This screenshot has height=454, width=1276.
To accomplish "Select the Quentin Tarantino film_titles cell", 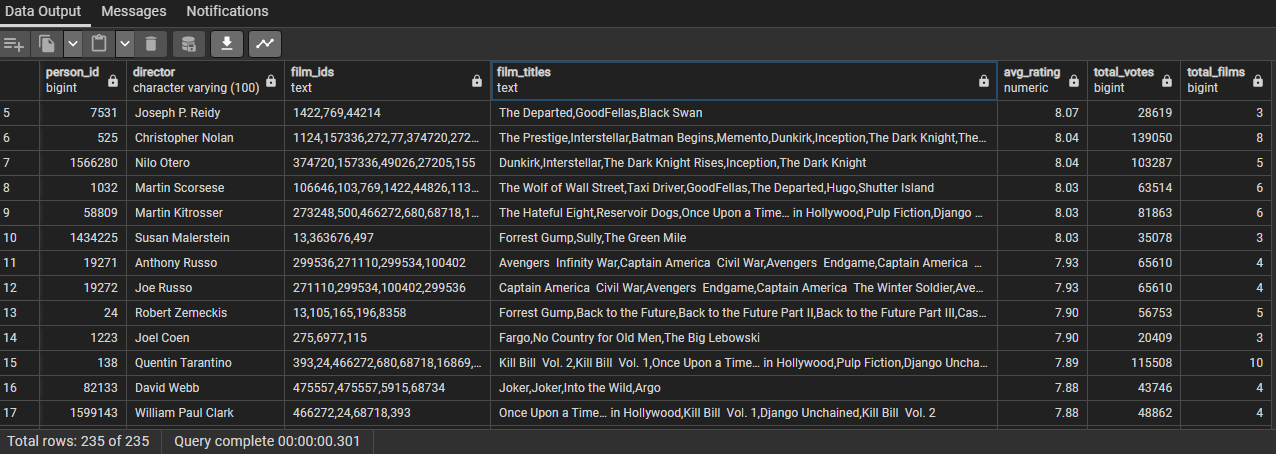I will click(744, 363).
